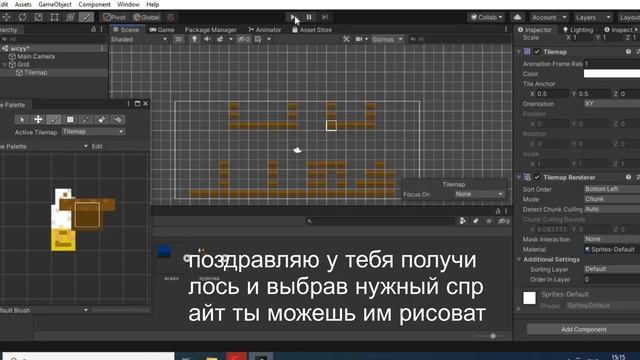Open the Asset Store tab

[312, 30]
